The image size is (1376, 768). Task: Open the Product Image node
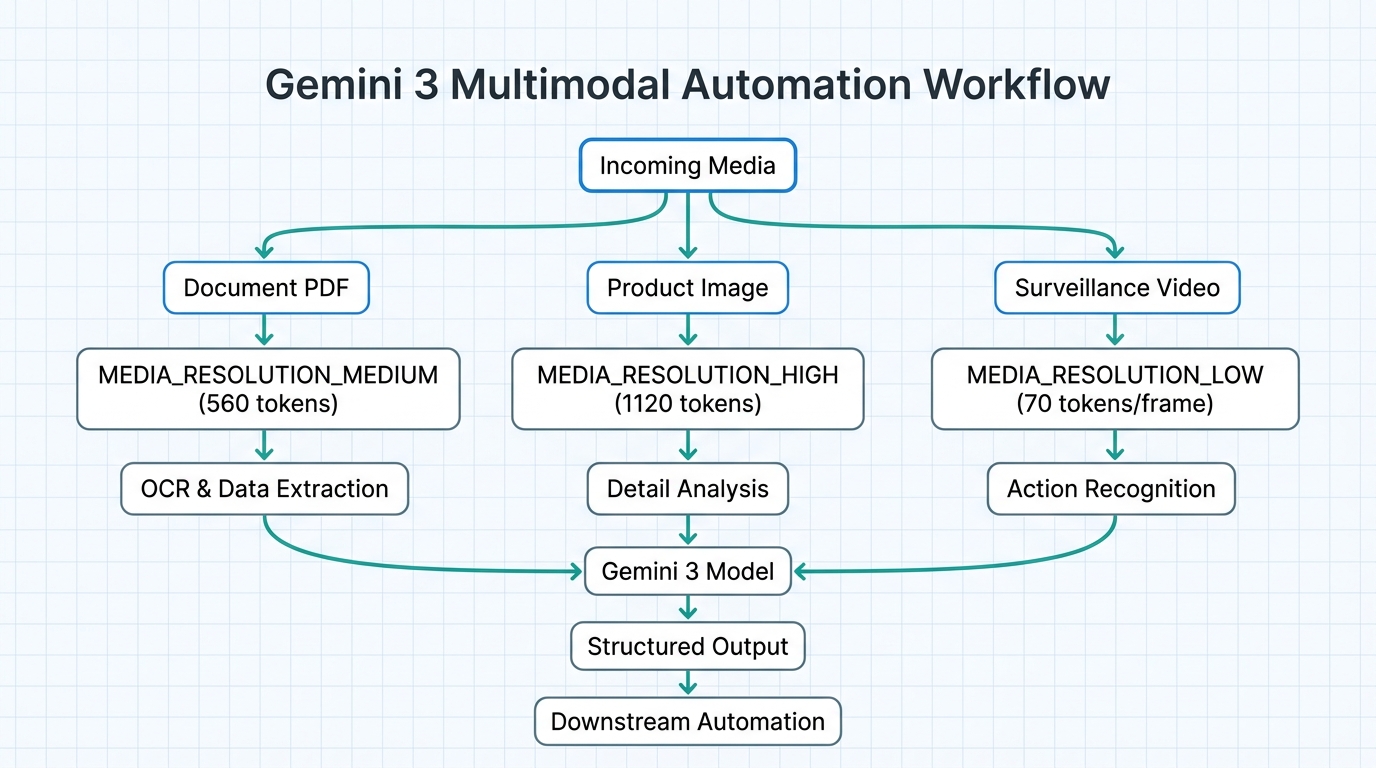coord(687,288)
